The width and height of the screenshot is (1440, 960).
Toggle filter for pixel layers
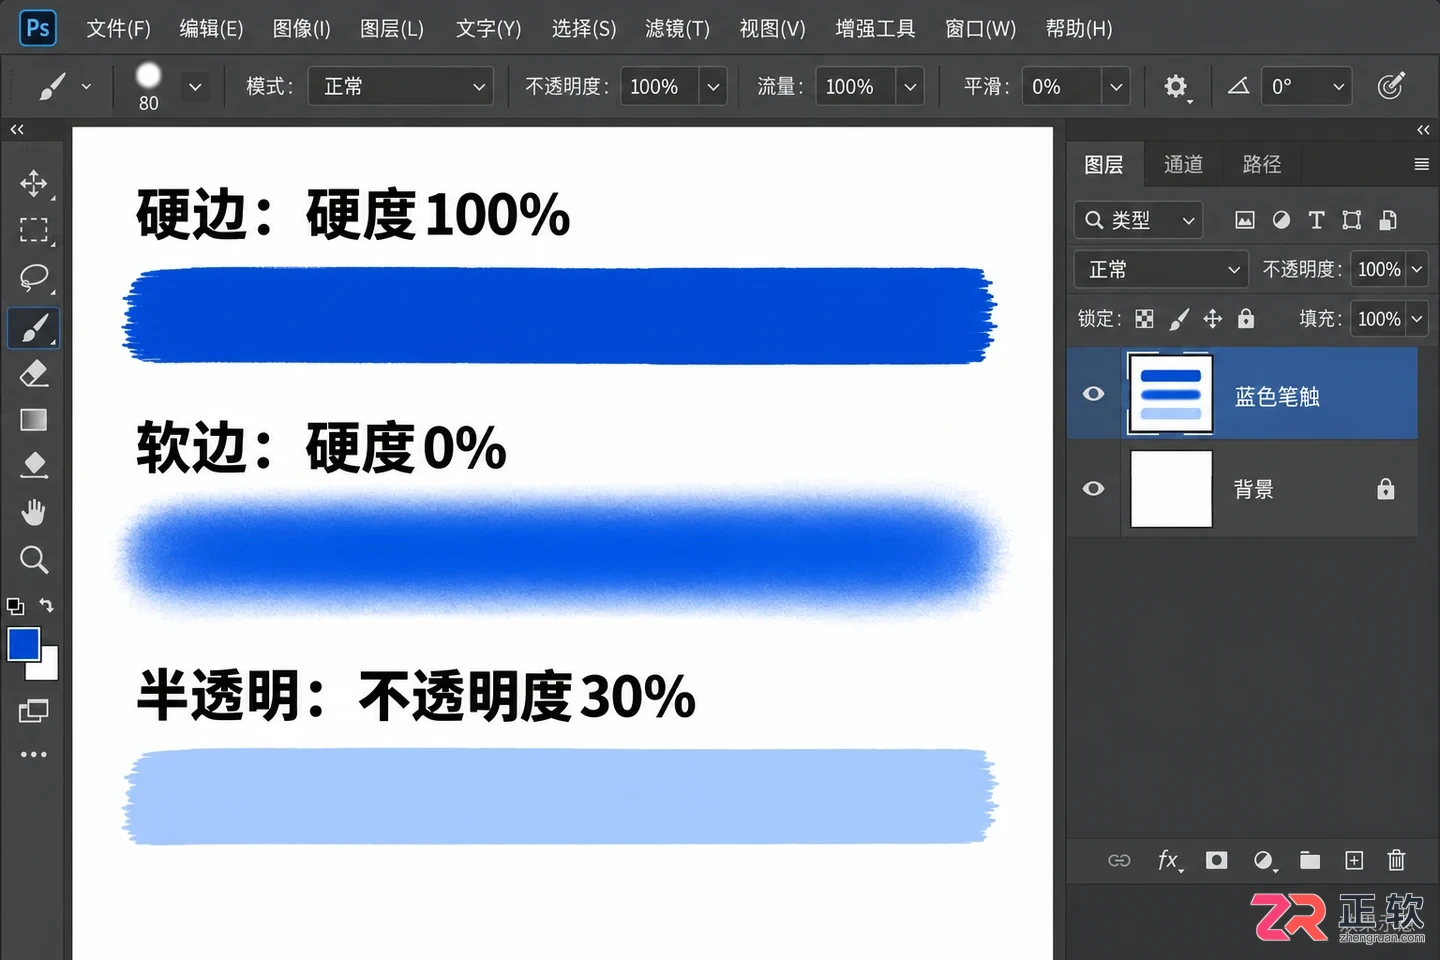pos(1245,220)
